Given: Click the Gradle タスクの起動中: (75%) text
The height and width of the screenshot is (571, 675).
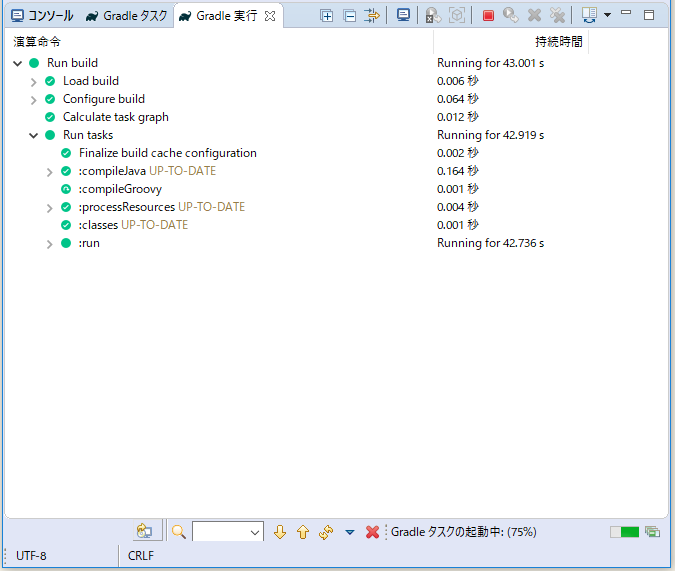Looking at the screenshot, I should tap(464, 532).
